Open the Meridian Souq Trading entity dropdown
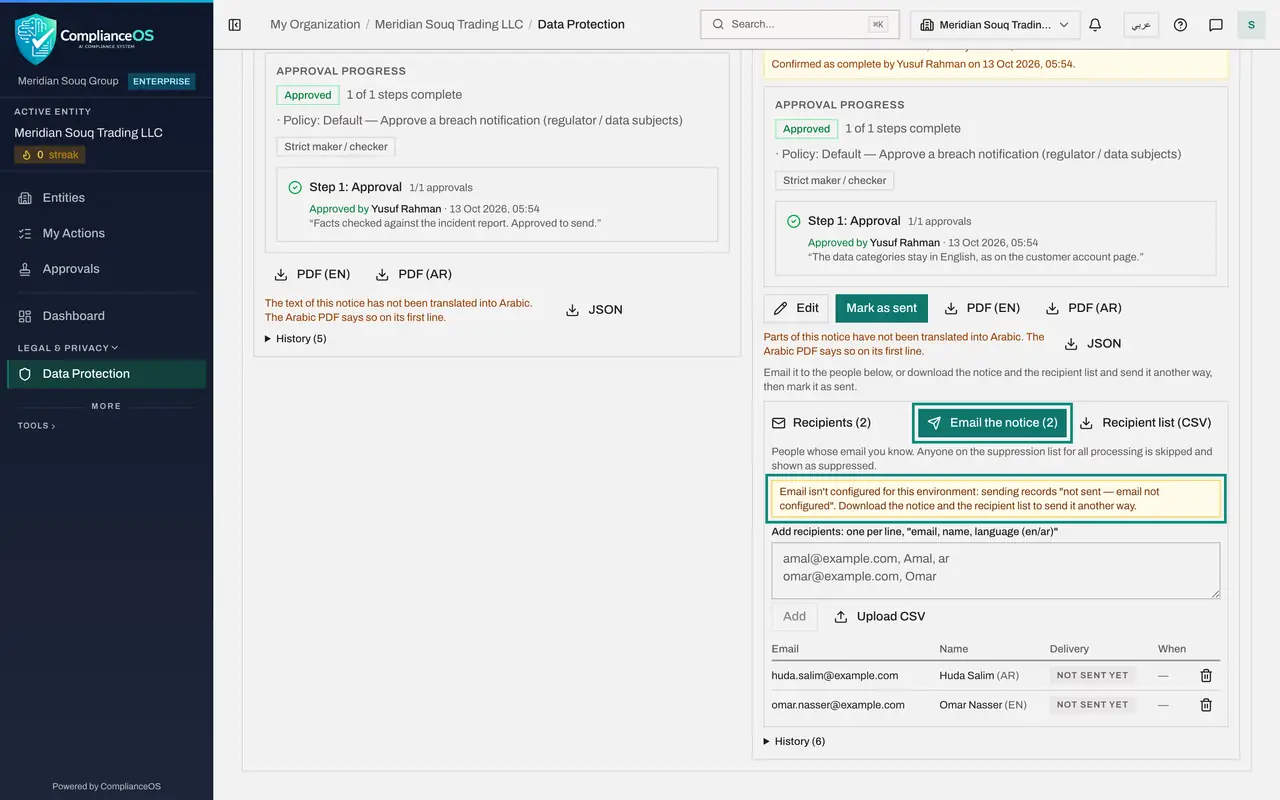 996,25
